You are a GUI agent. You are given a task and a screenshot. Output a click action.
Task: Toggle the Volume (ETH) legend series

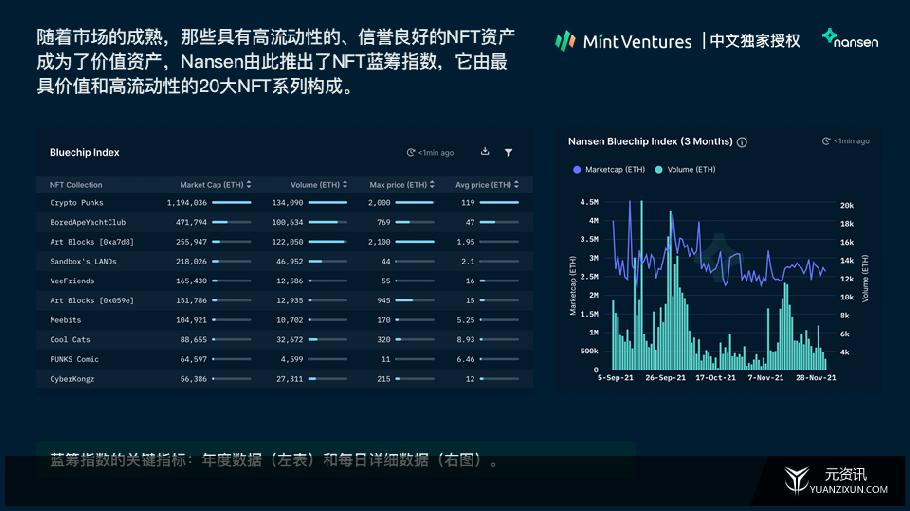(x=685, y=170)
